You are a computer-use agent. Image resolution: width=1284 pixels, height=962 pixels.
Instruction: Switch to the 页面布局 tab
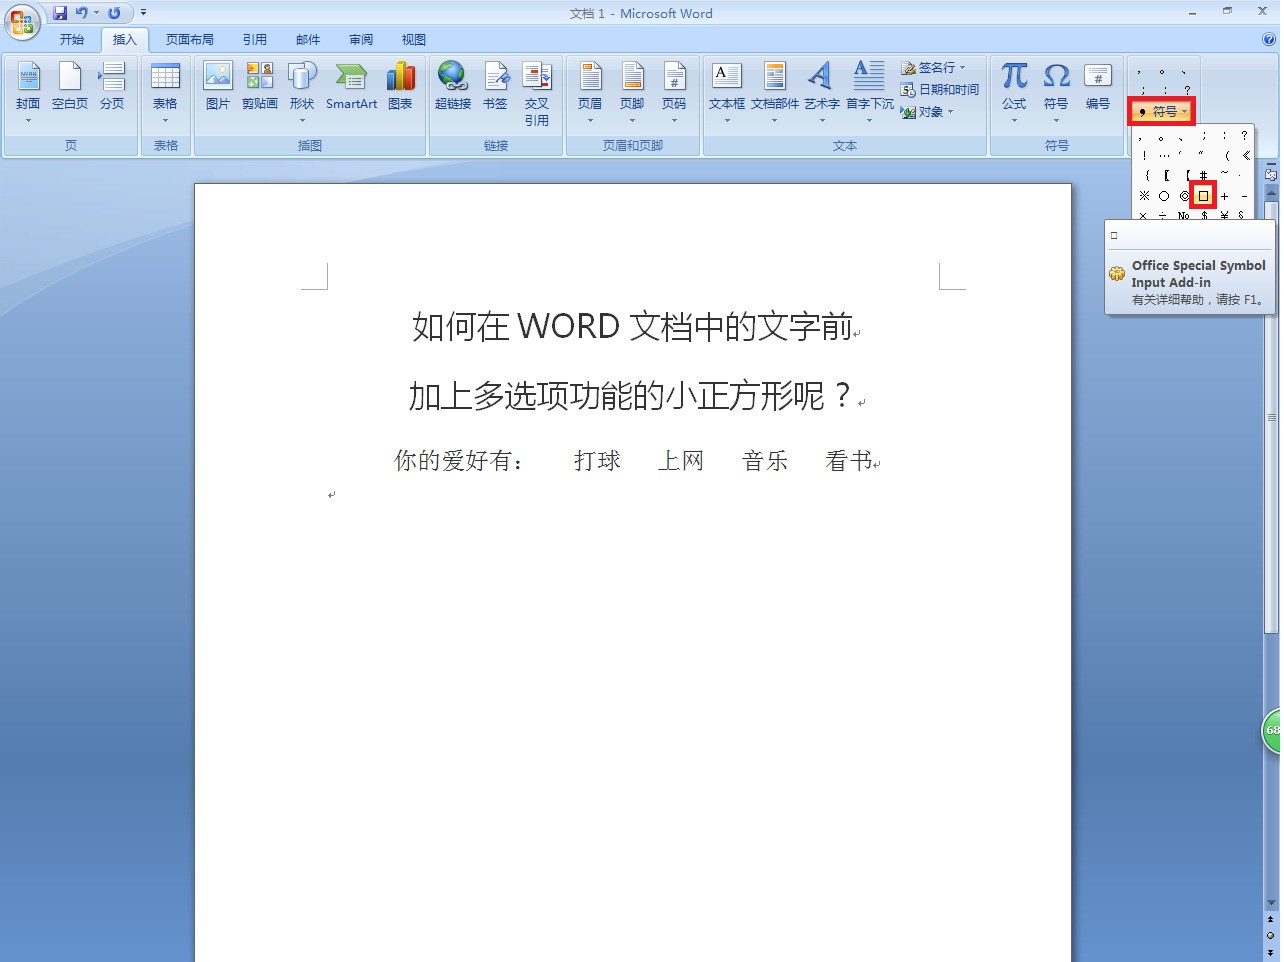point(190,40)
